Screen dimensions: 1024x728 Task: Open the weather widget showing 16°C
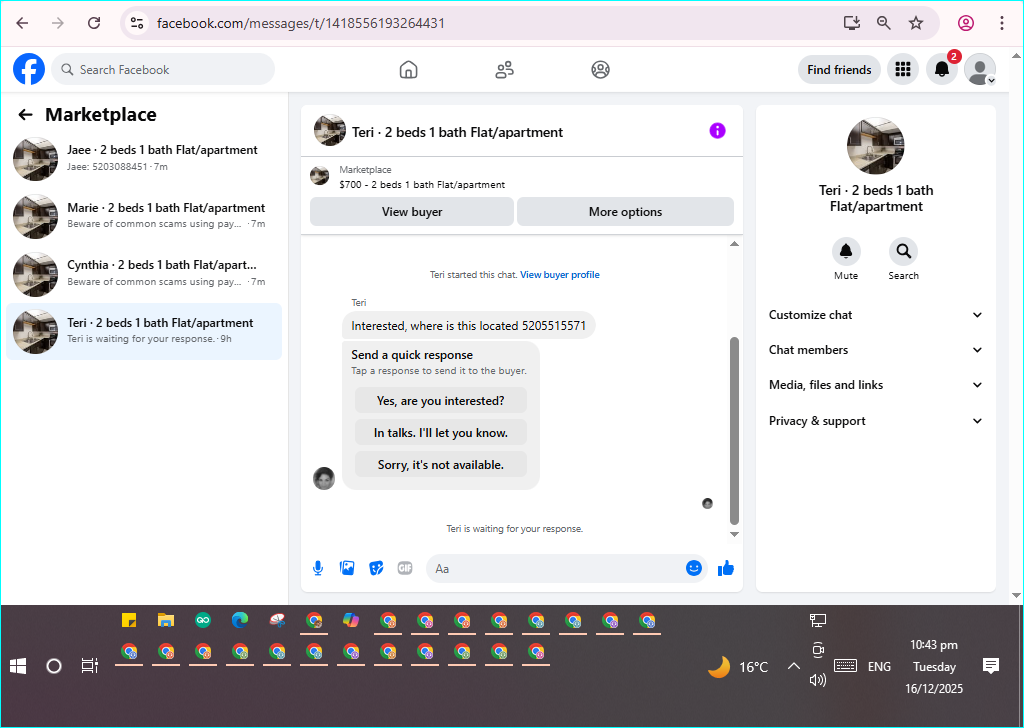click(x=738, y=667)
